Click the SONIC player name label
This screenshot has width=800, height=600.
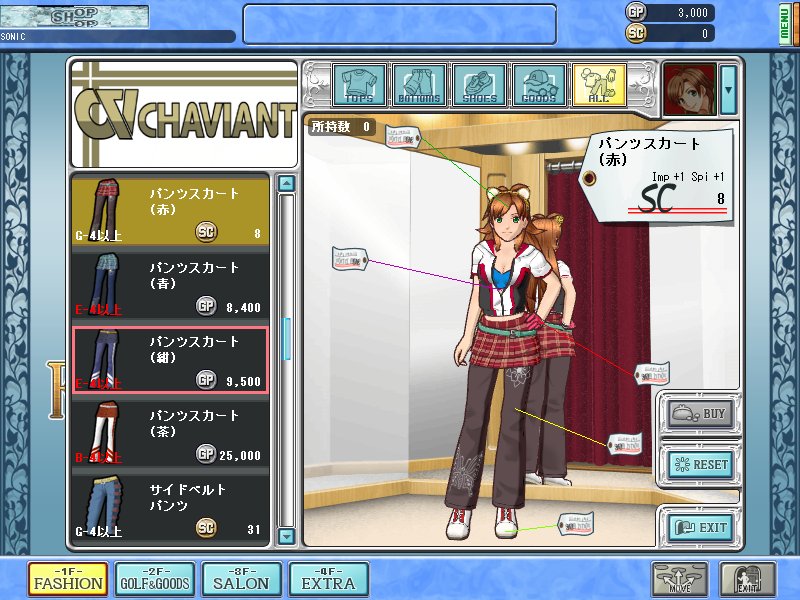pyautogui.click(x=13, y=37)
